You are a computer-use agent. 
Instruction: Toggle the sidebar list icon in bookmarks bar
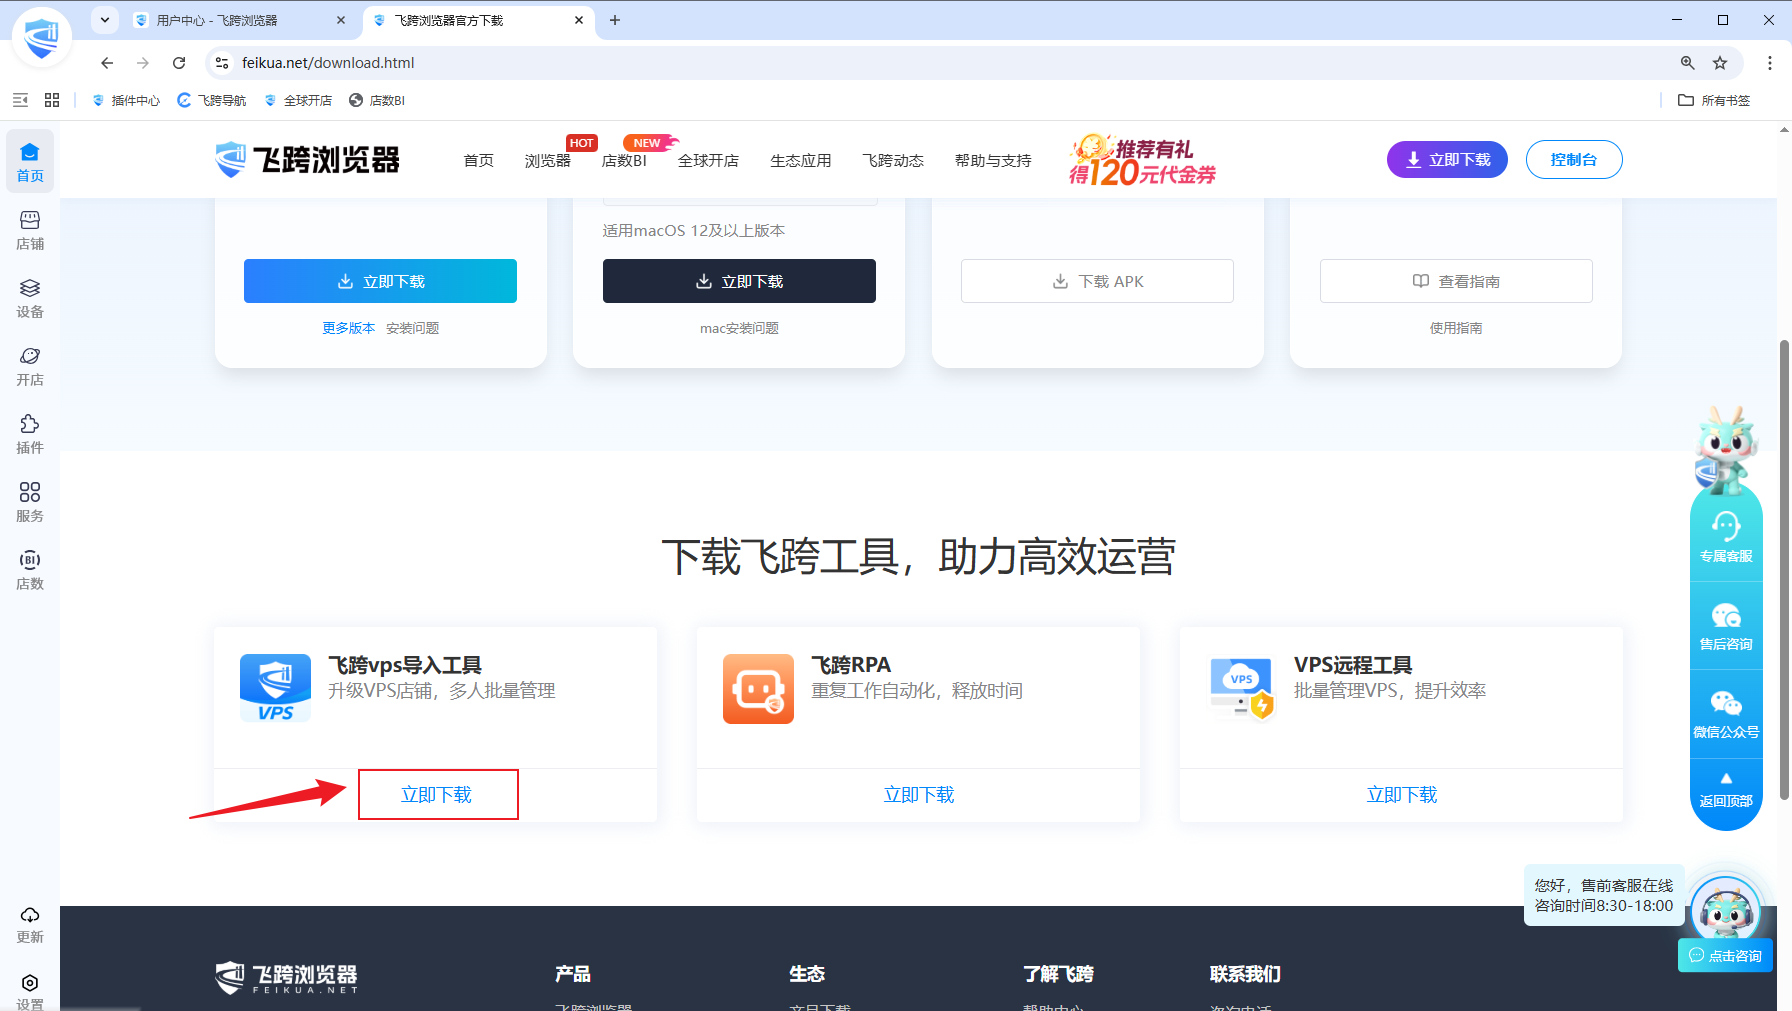pos(20,100)
